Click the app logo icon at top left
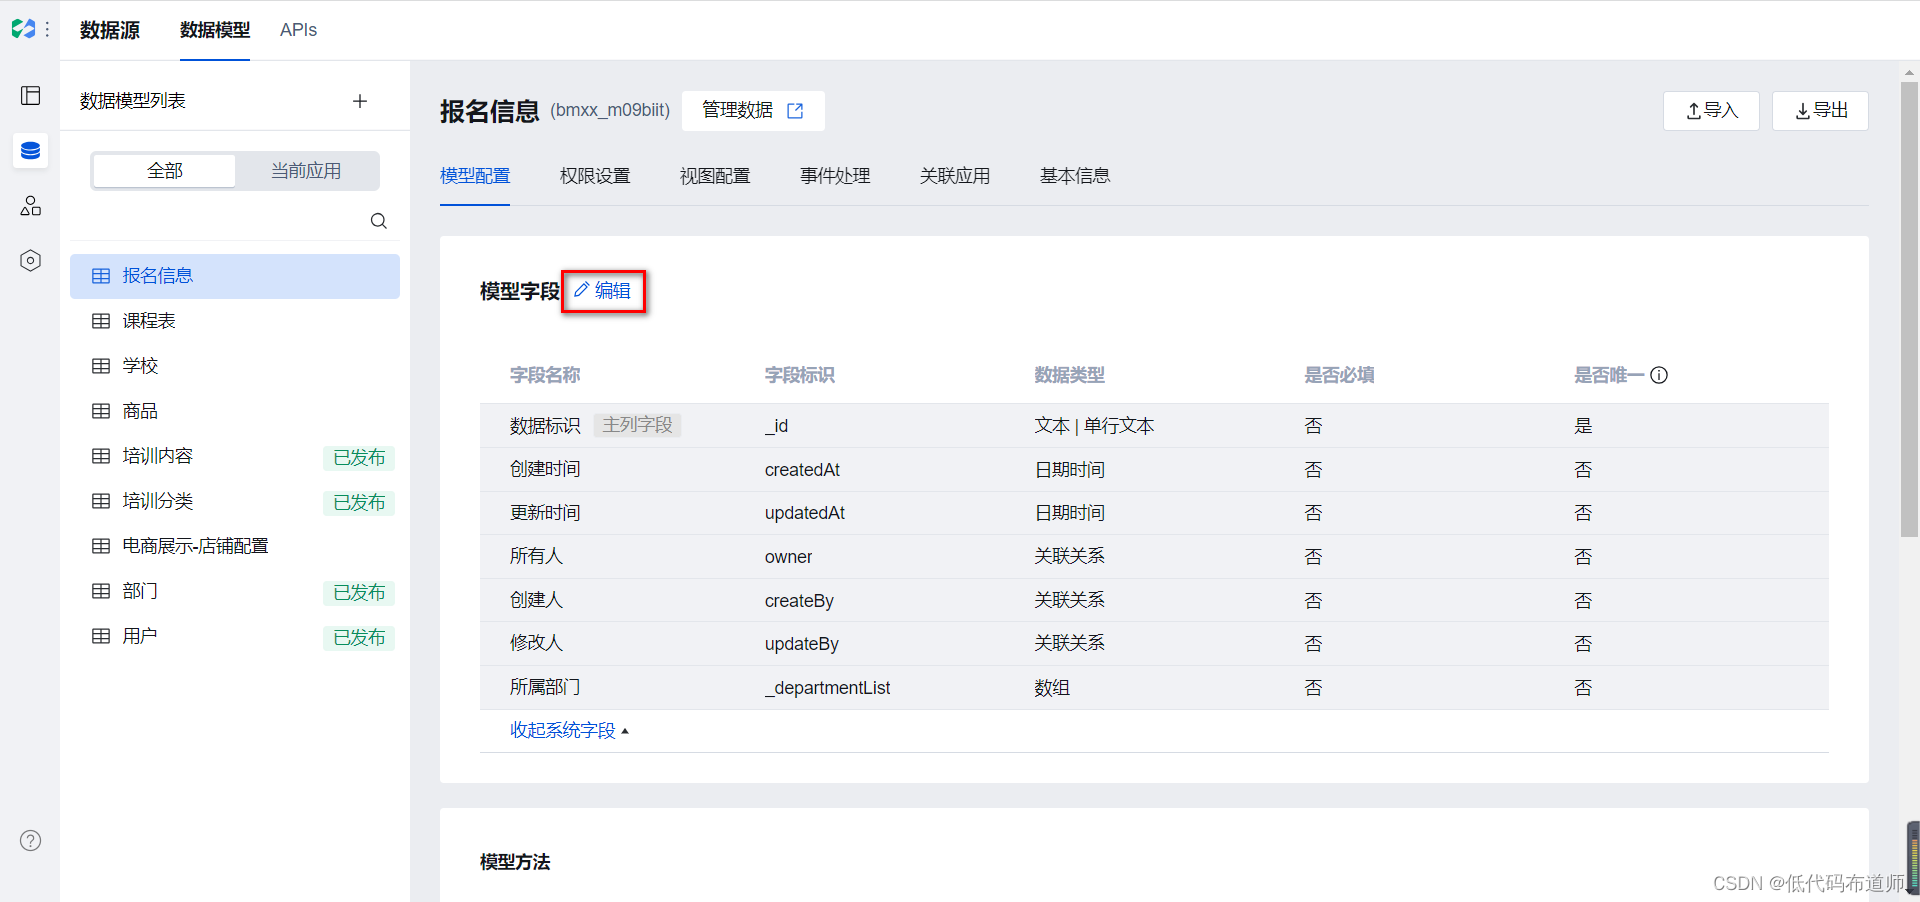 point(23,29)
